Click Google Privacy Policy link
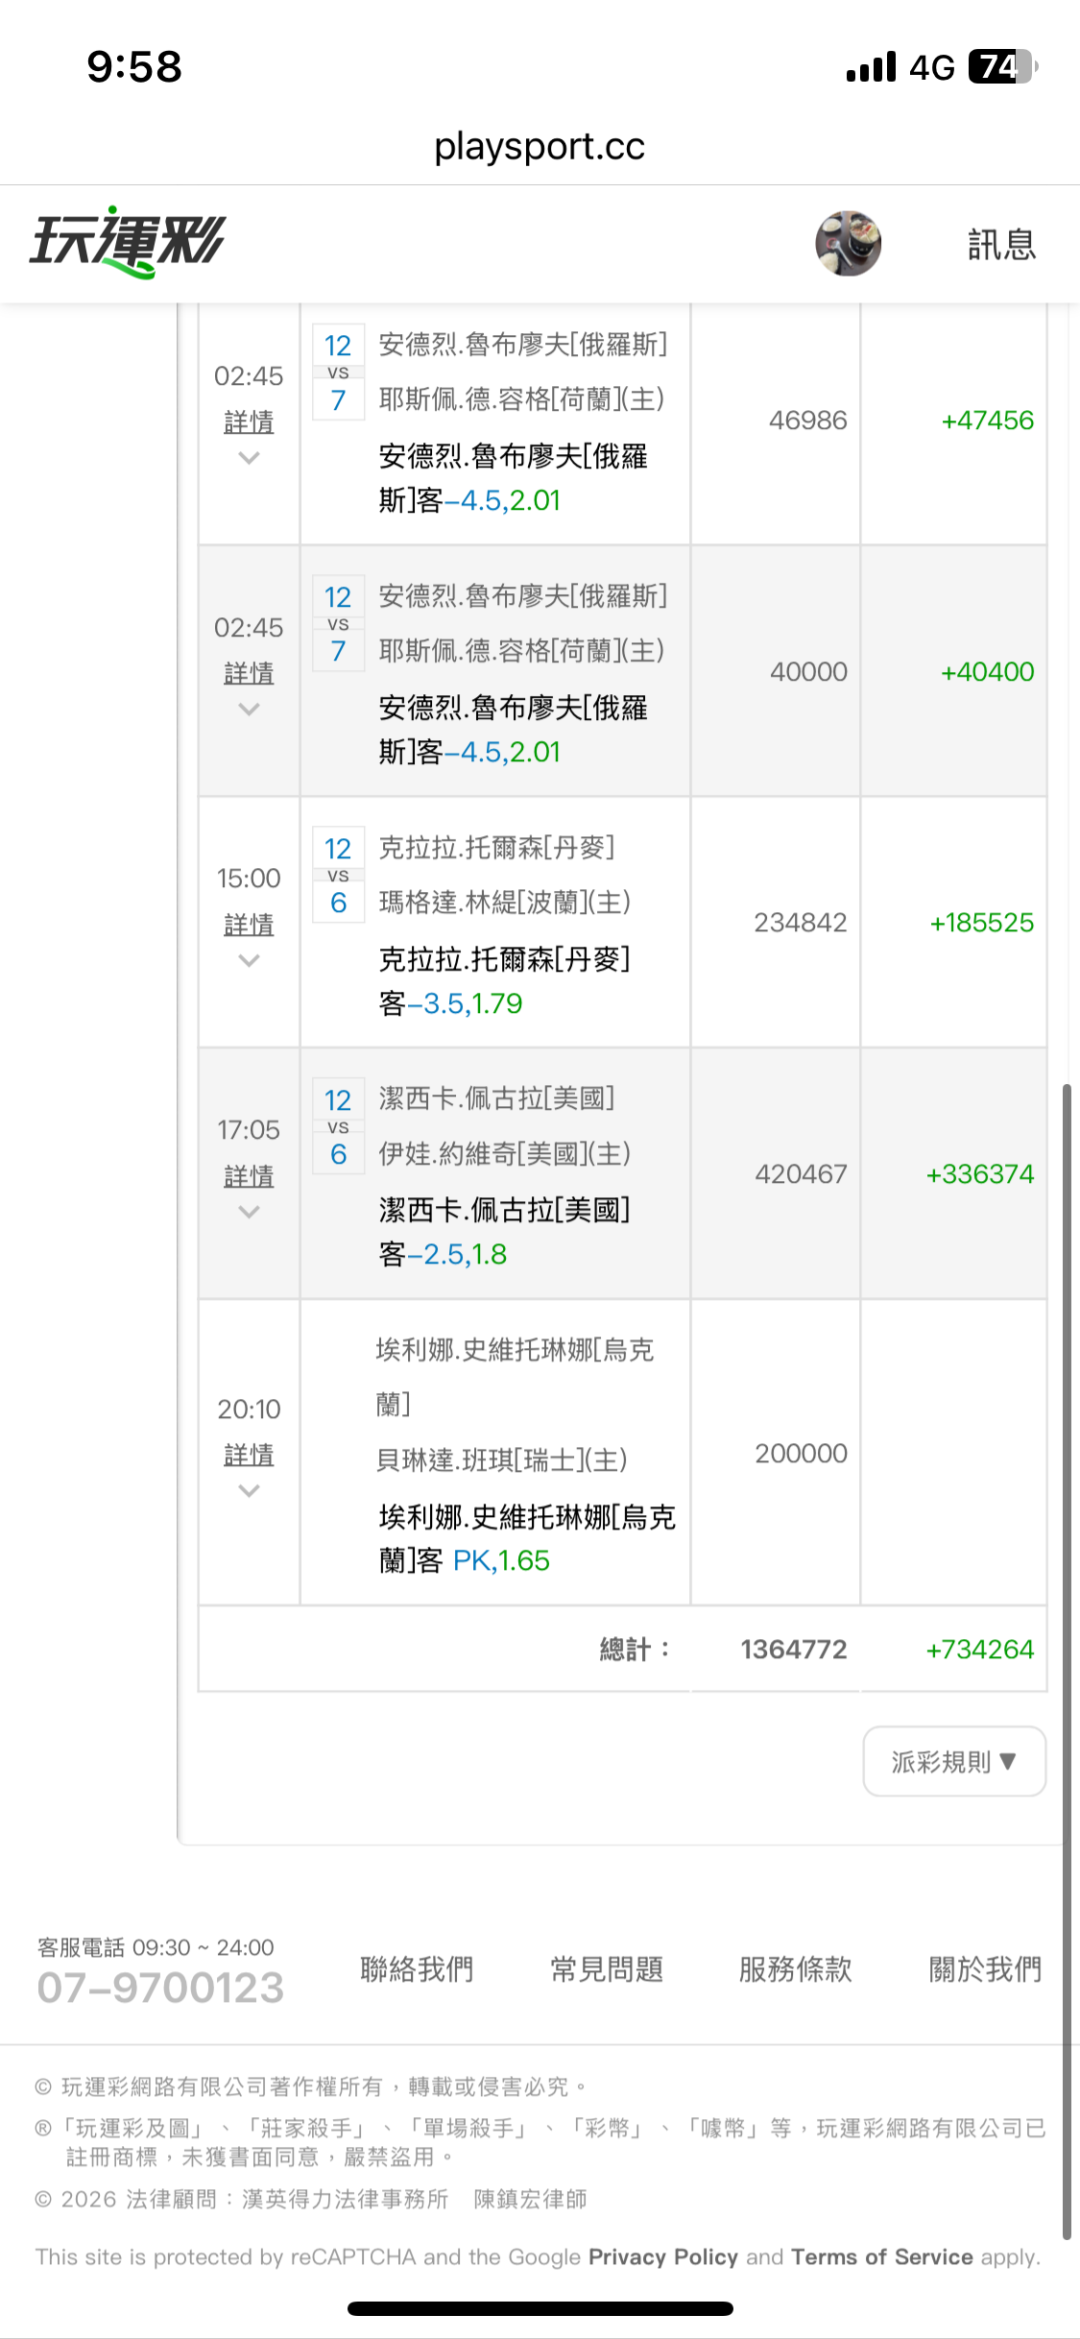 pyautogui.click(x=663, y=2257)
